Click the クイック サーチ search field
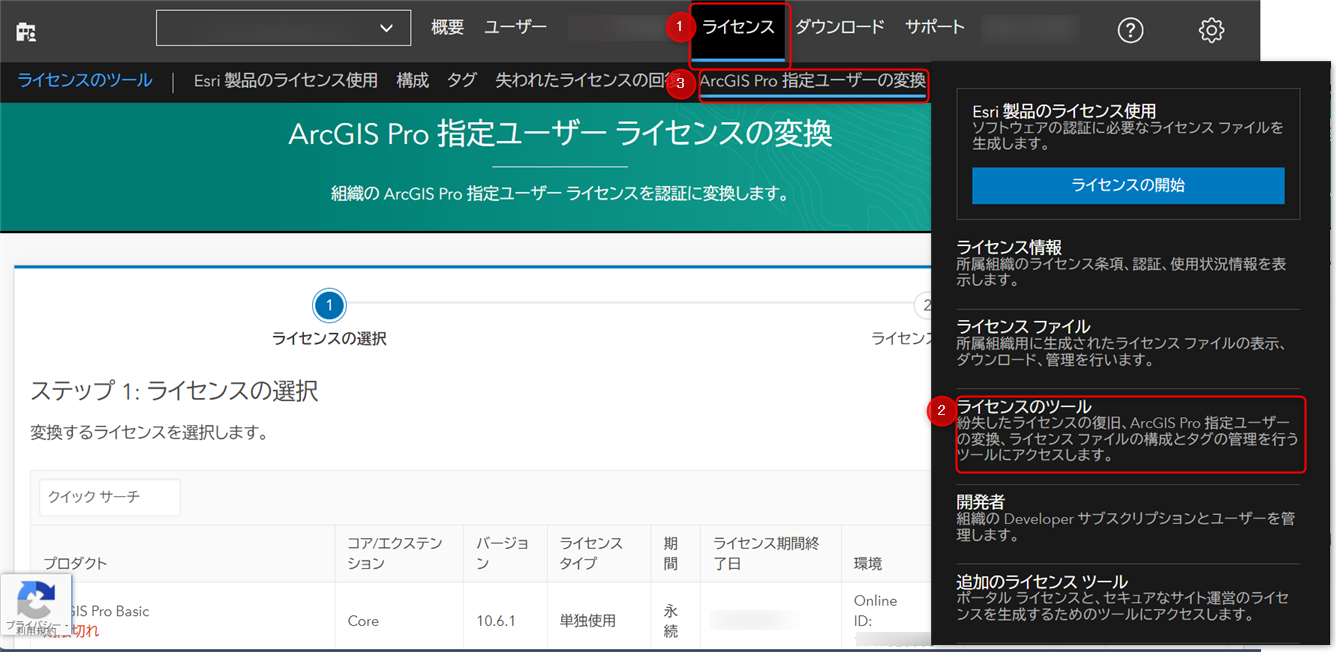This screenshot has height=652, width=1336. [x=110, y=497]
